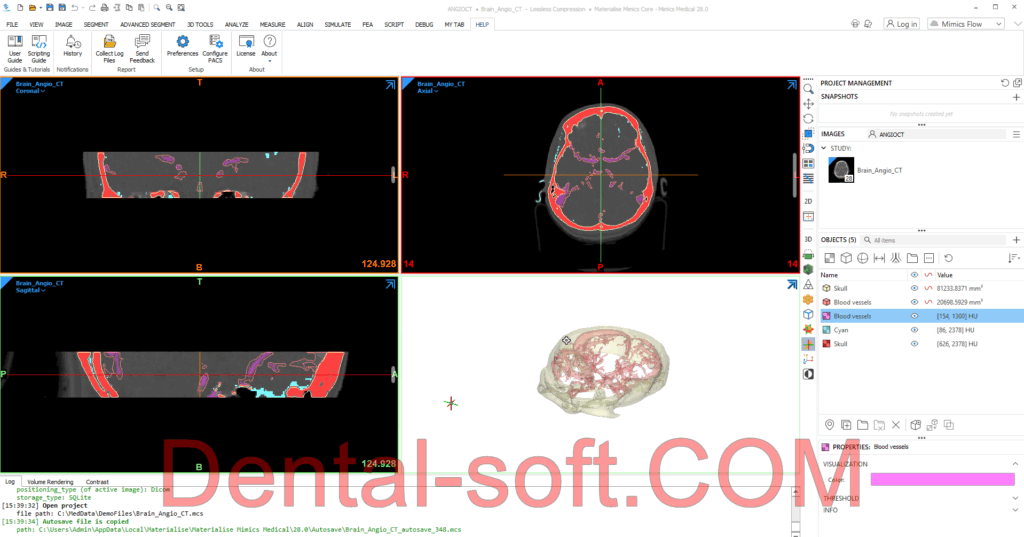Click the undo arrow
This screenshot has height=537, width=1024.
[74, 8]
